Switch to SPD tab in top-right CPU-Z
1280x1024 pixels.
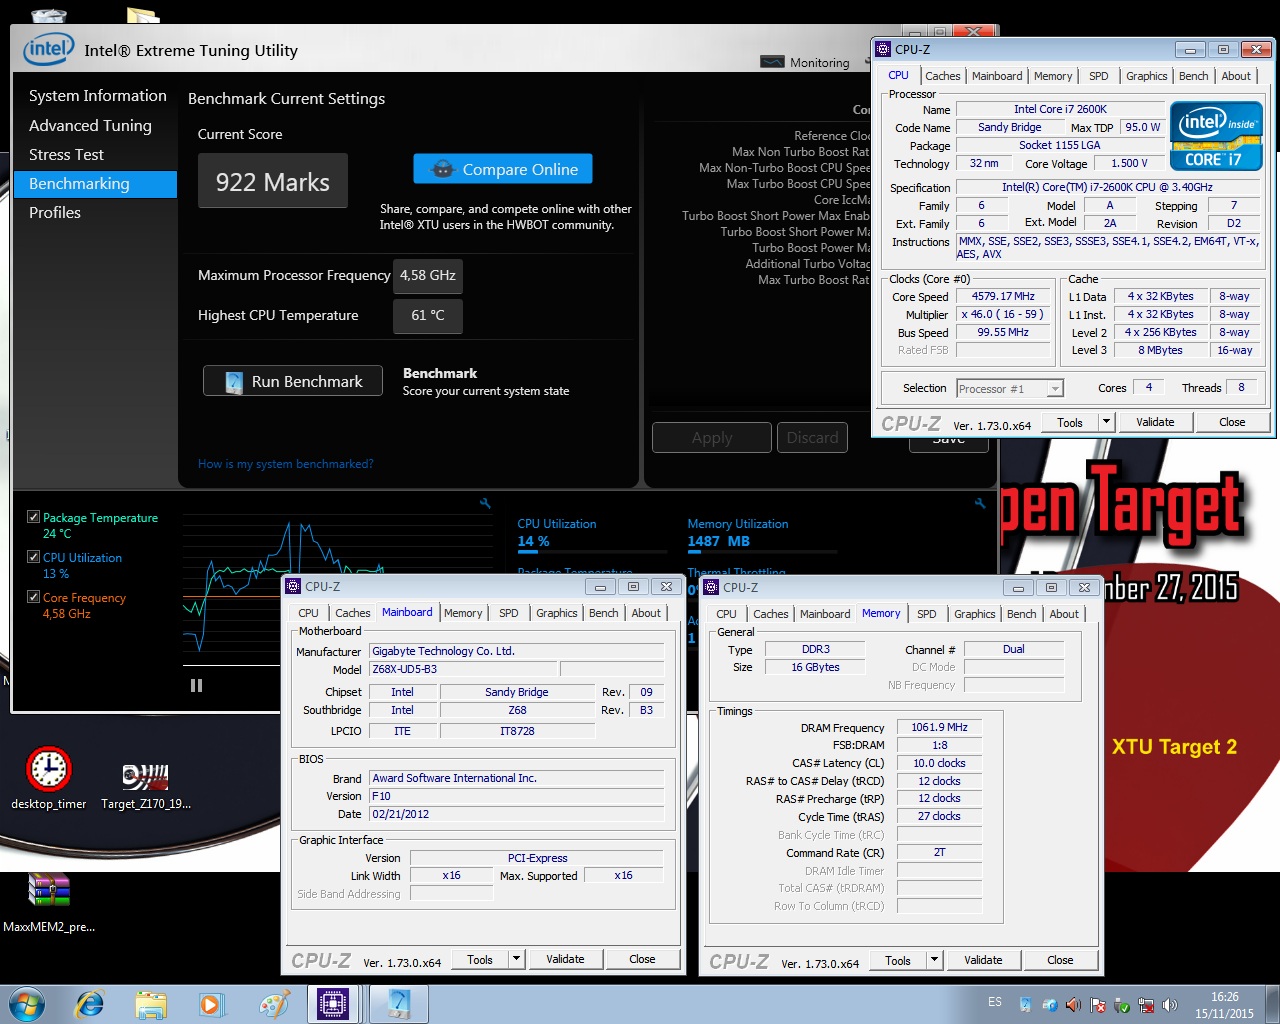tap(1099, 76)
